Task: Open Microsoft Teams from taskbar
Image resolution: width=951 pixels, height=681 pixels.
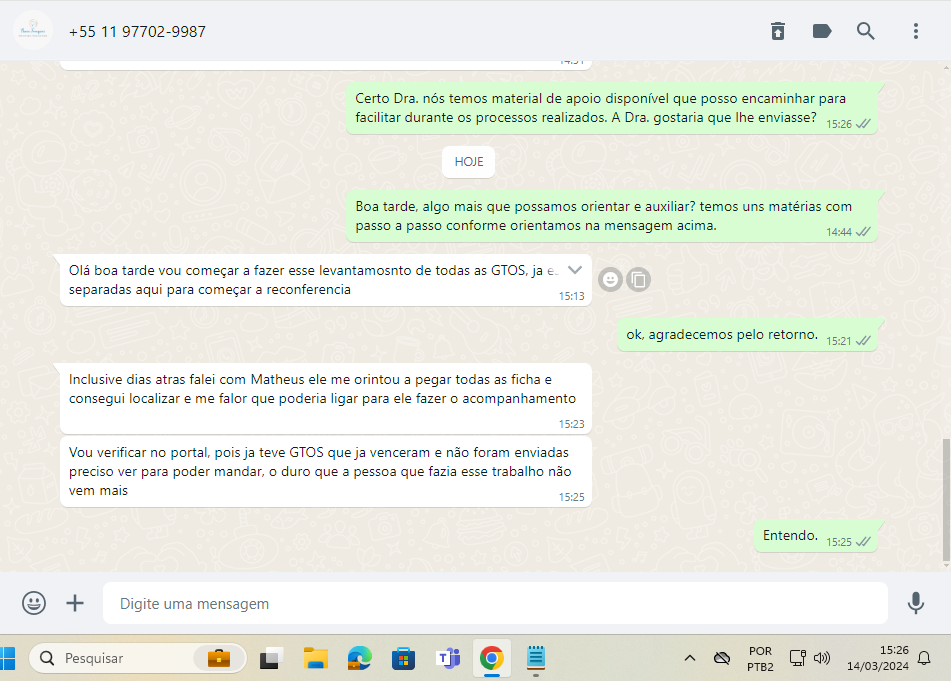Action: [448, 659]
